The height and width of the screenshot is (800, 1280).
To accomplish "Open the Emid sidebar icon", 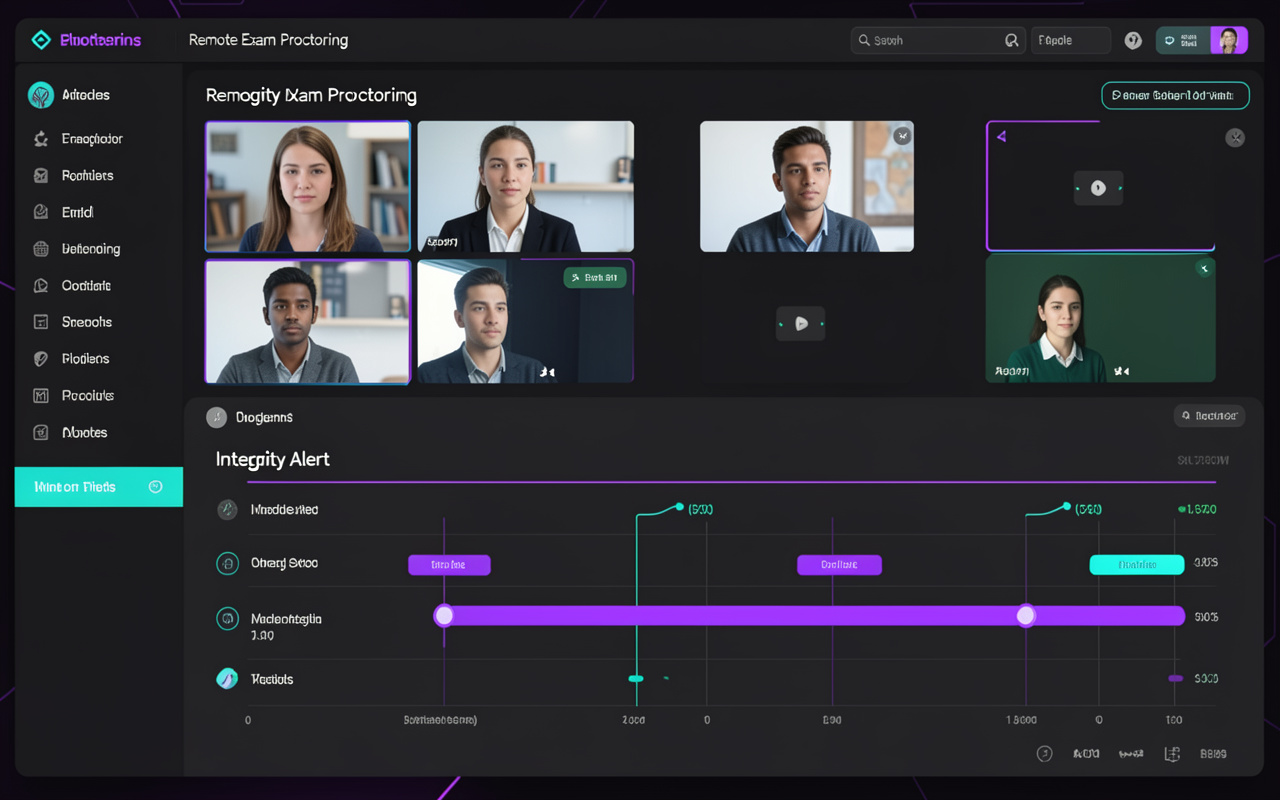I will pyautogui.click(x=41, y=212).
